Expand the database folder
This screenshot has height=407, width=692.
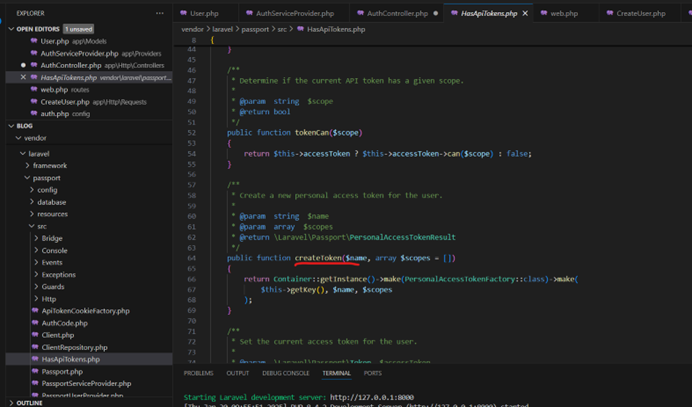[32, 202]
